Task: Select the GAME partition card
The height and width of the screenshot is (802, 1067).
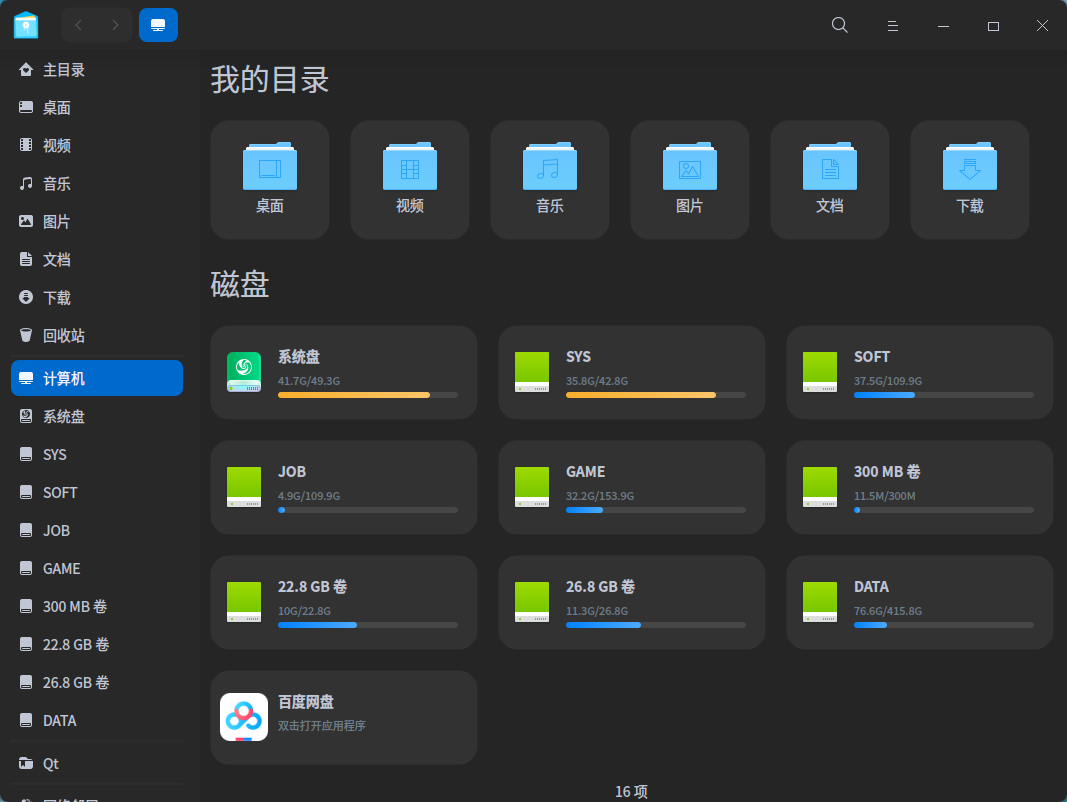Action: coord(631,487)
